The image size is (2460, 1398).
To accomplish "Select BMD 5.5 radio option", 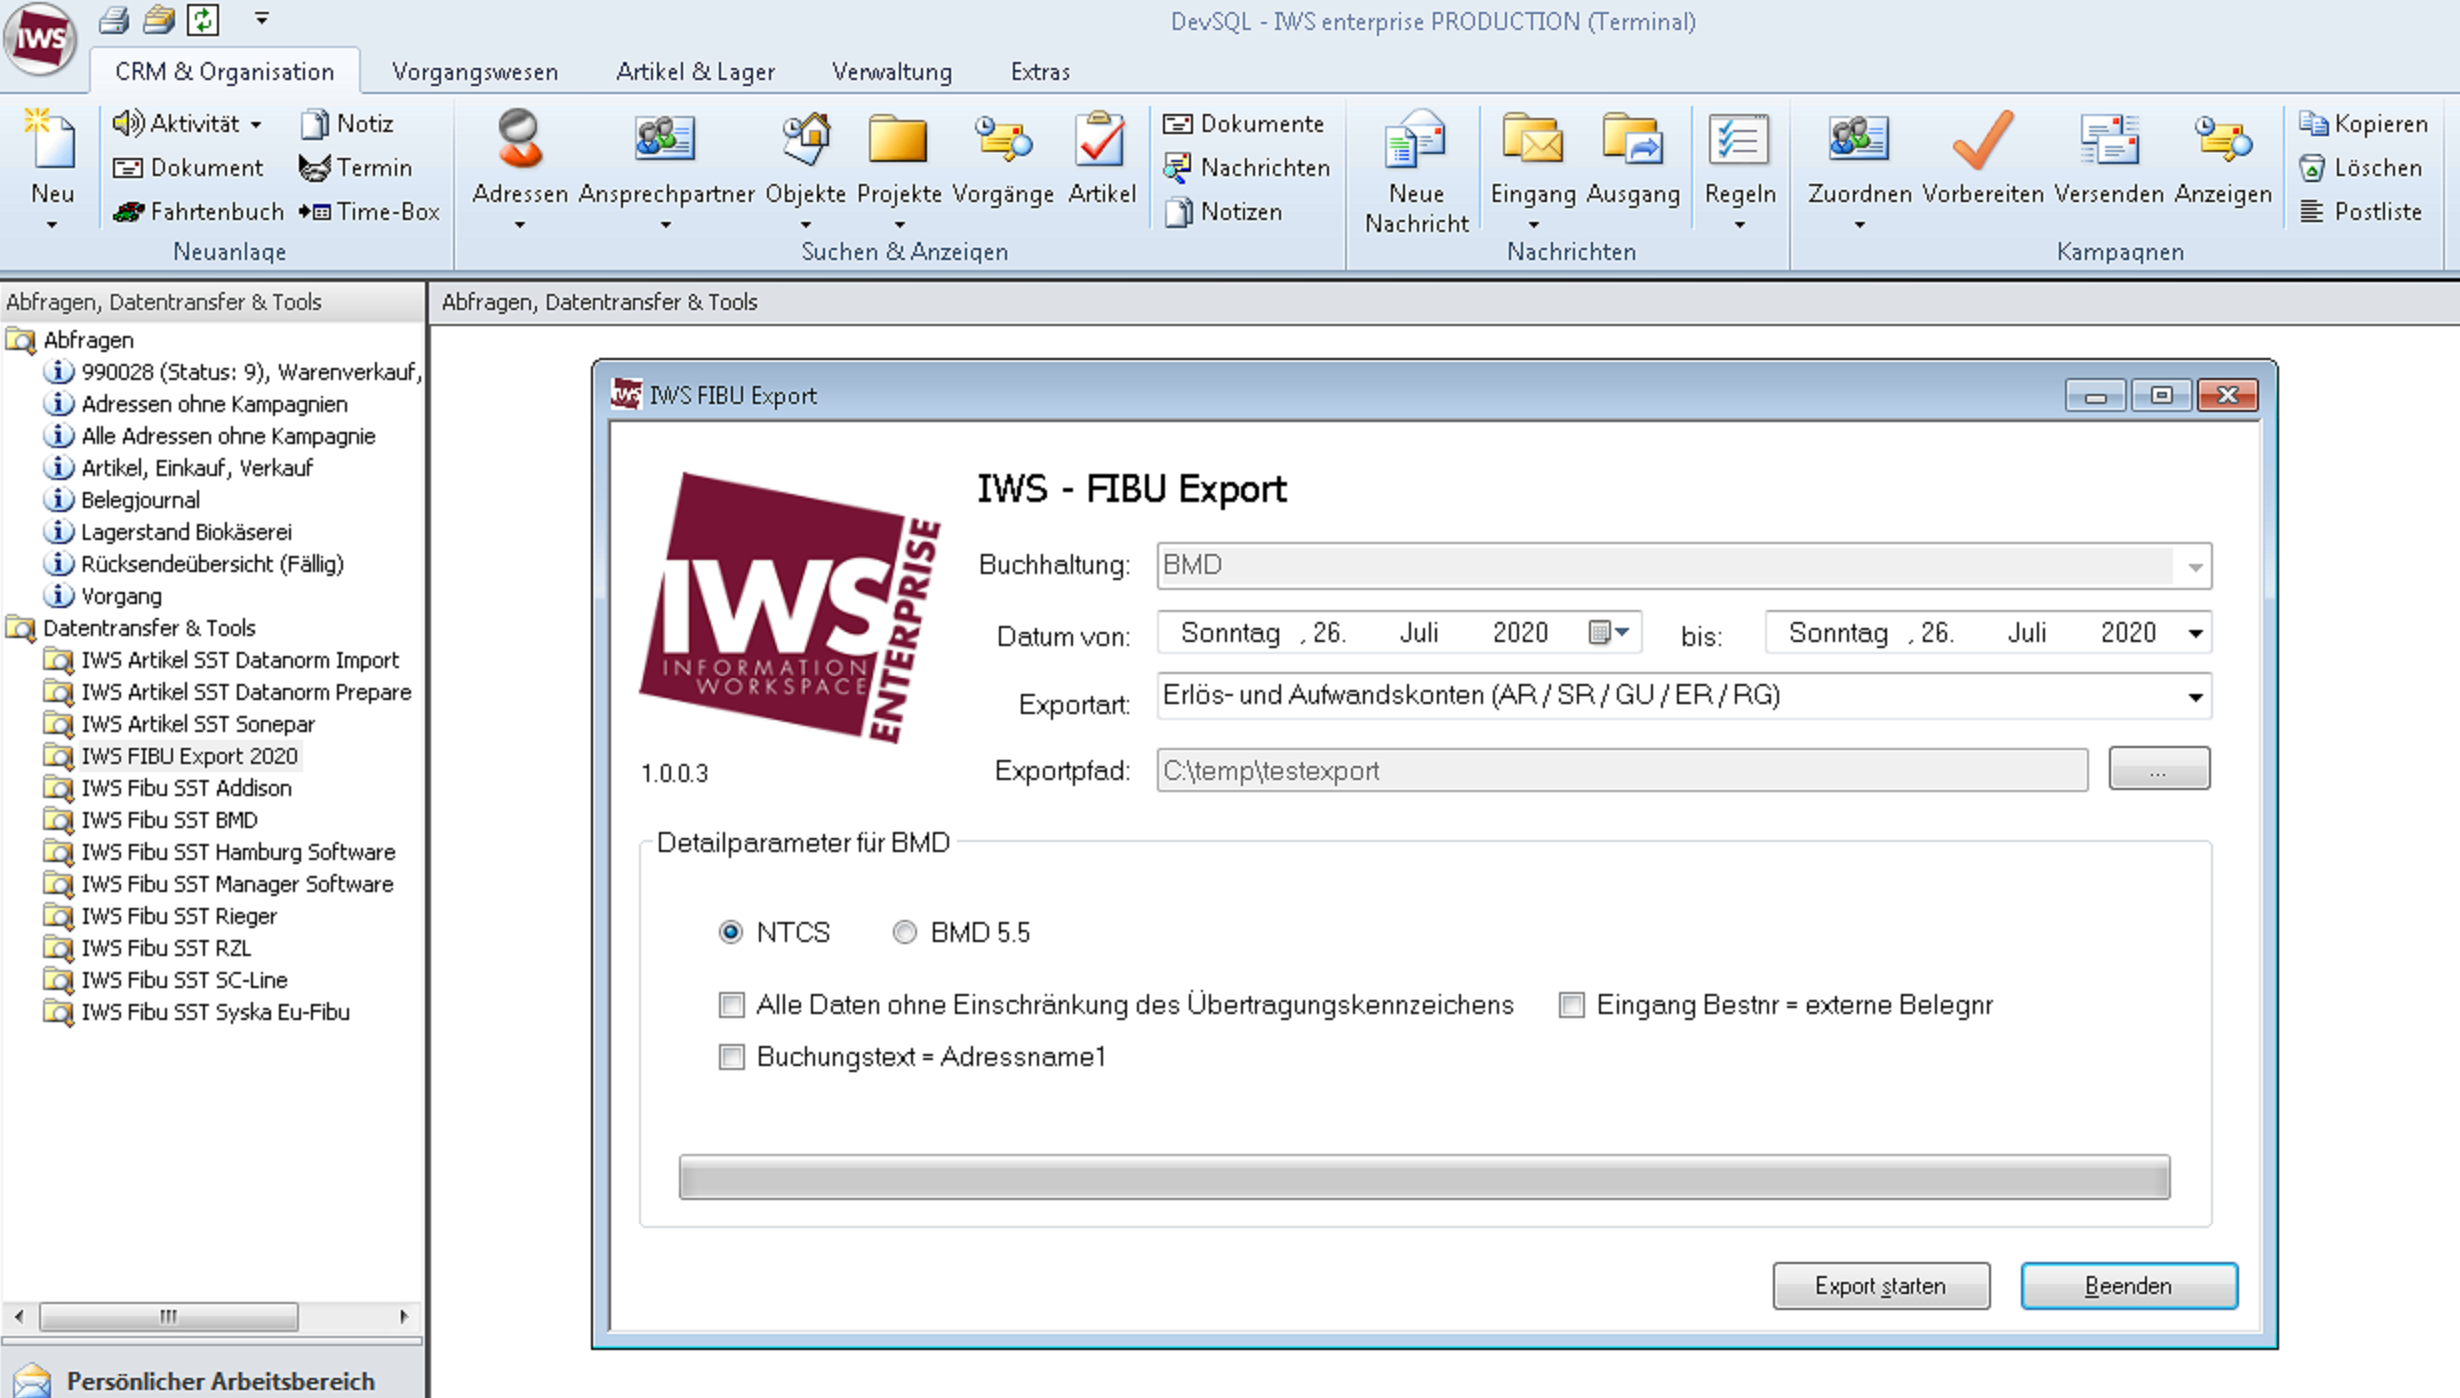I will [905, 932].
